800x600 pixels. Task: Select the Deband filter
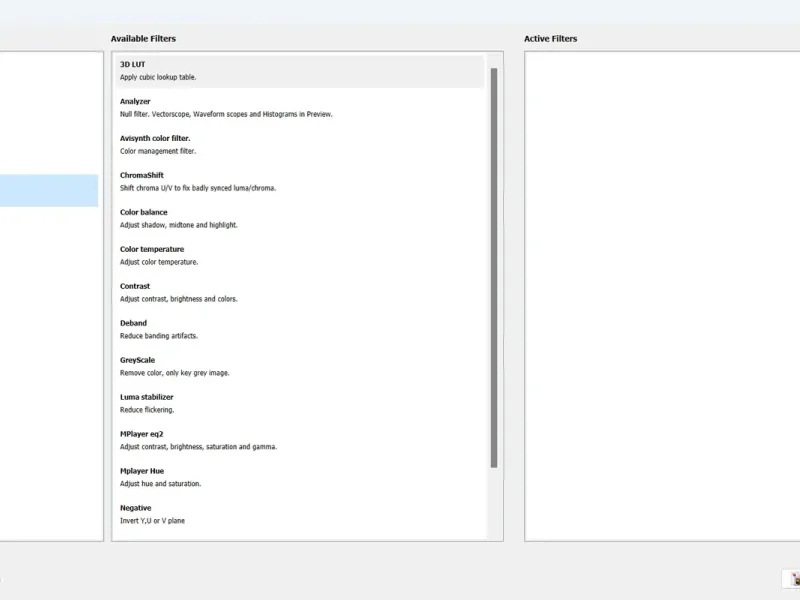[x=299, y=330]
